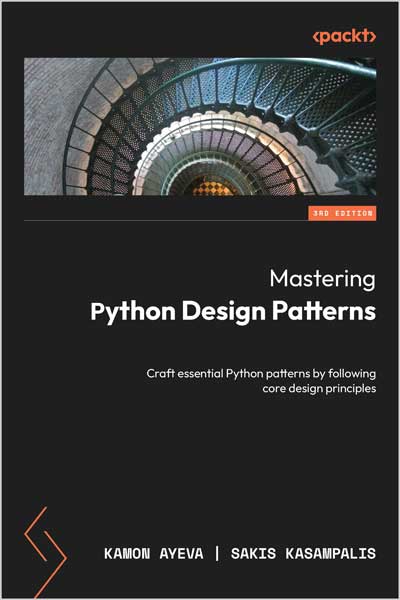Viewport: 400px width, 600px height.
Task: Click the title Python Design Patterns
Action: pos(233,312)
